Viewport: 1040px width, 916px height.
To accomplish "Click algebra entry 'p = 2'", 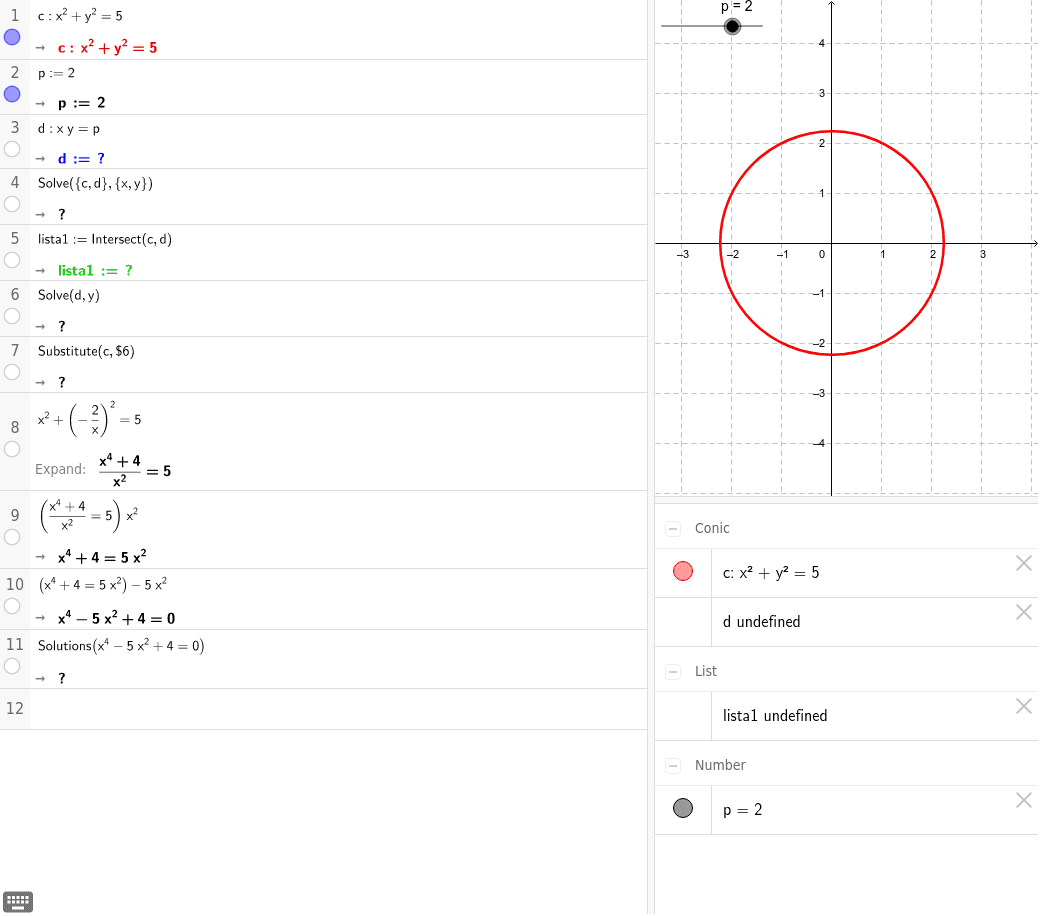I will point(742,810).
